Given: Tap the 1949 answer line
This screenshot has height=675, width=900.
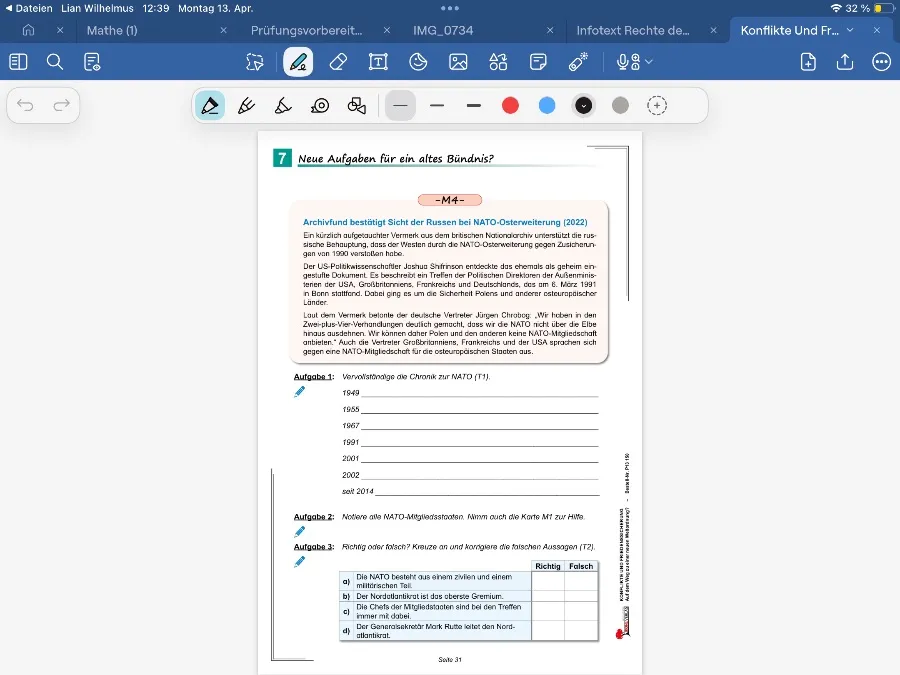Looking at the screenshot, I should (x=480, y=392).
